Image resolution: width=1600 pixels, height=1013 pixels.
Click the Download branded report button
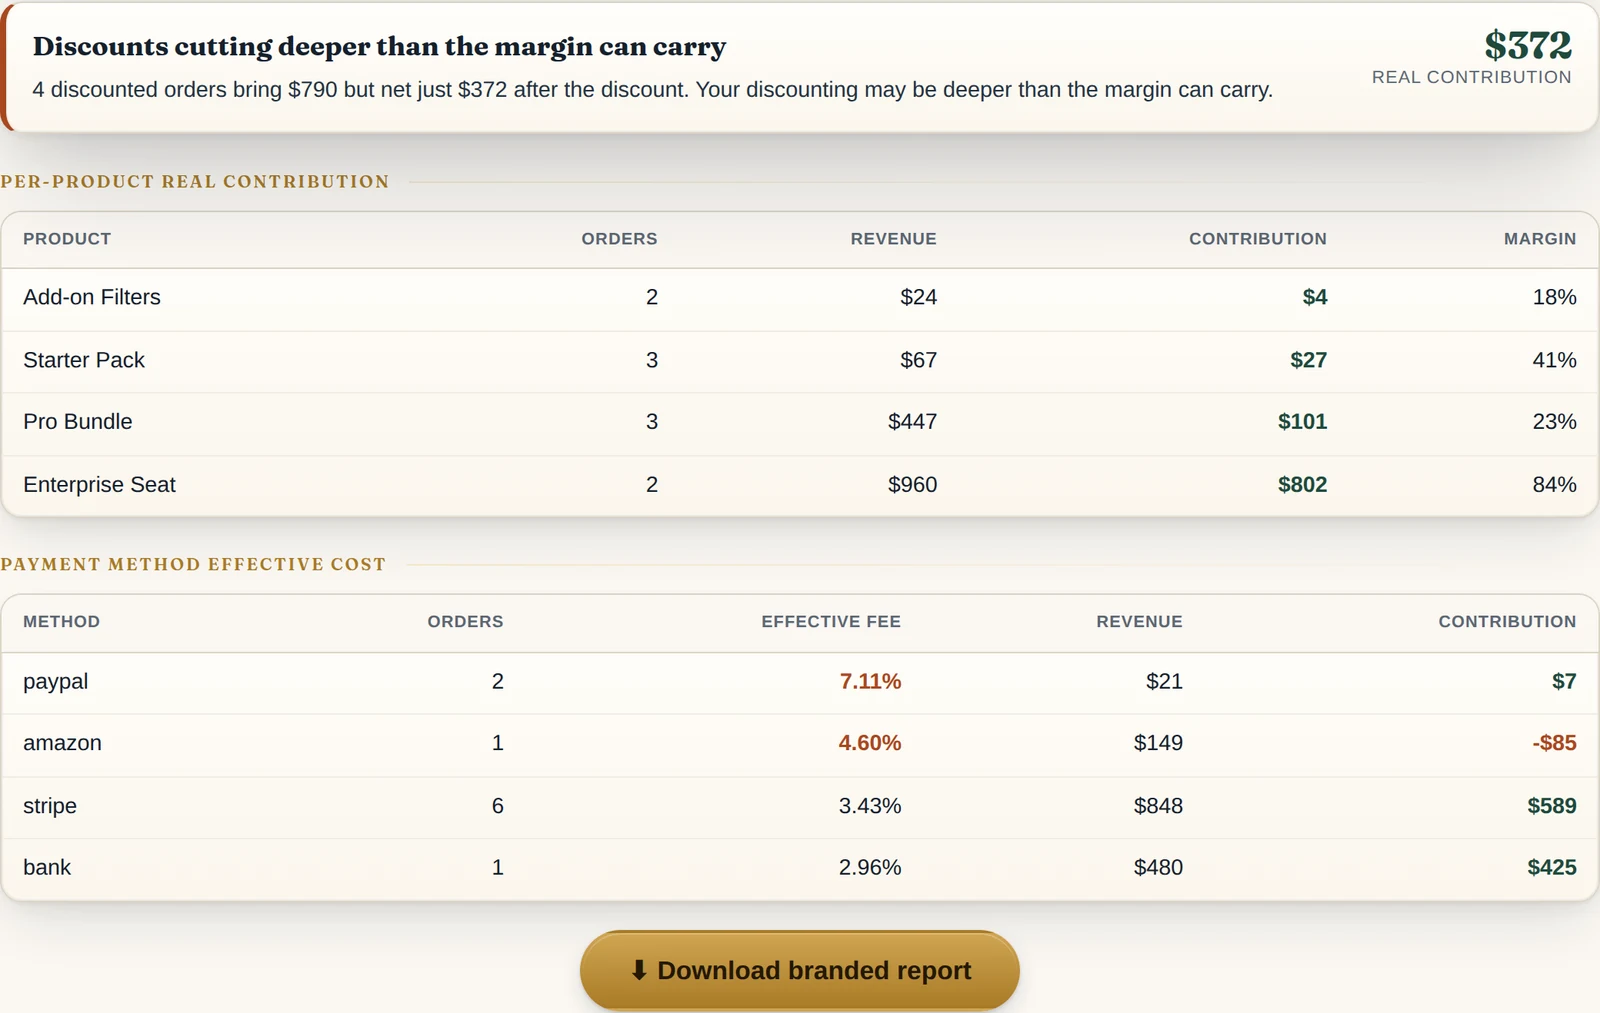click(x=799, y=970)
